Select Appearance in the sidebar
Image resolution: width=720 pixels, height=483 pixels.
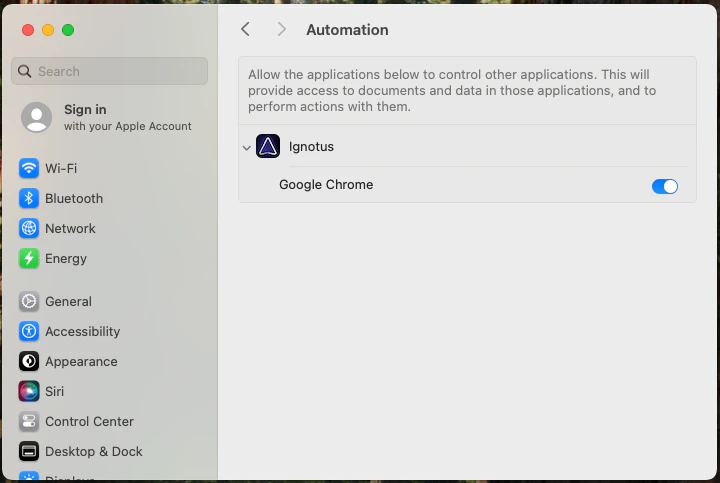(109, 361)
